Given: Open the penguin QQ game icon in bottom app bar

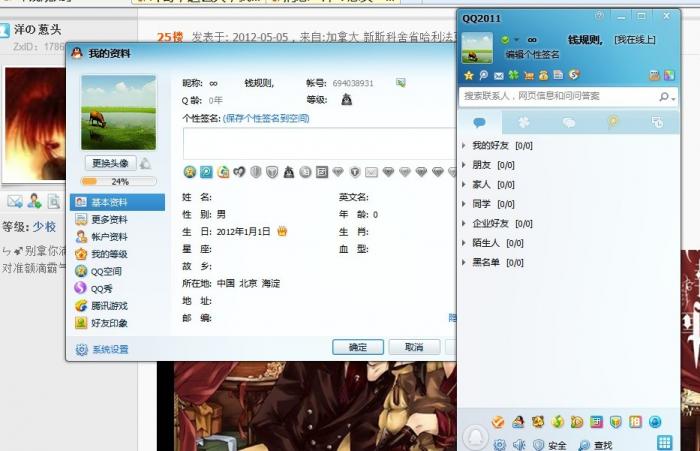Looking at the screenshot, I should [518, 422].
